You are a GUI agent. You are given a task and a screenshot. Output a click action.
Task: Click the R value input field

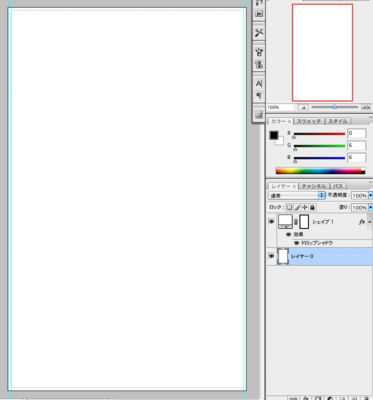pyautogui.click(x=356, y=134)
